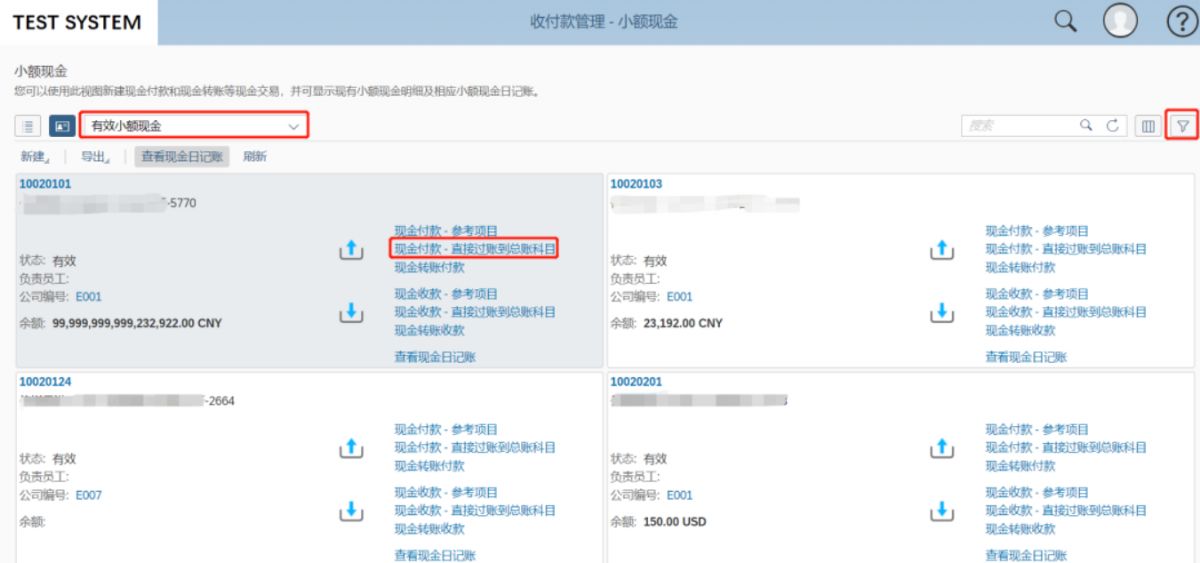The width and height of the screenshot is (1200, 563).
Task: Switch to card view toggle
Action: coord(62,126)
